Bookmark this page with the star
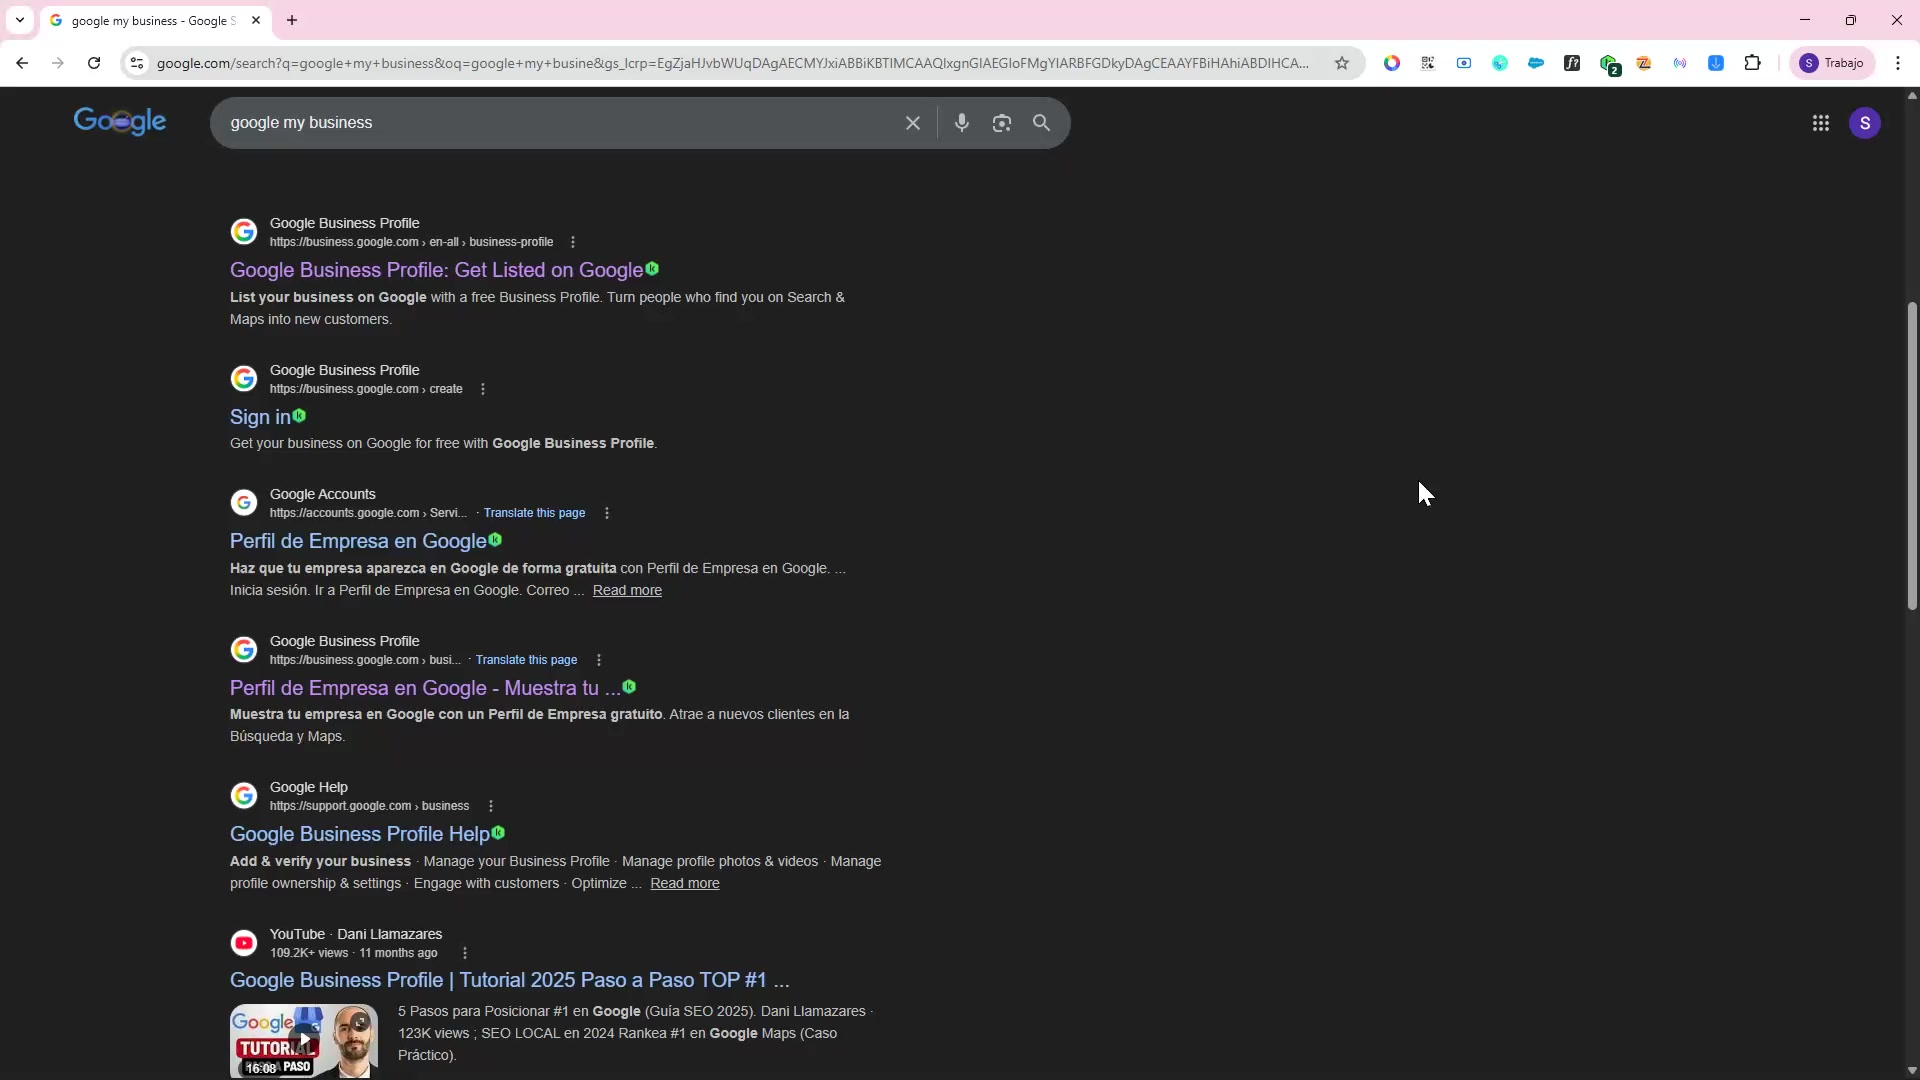The image size is (1920, 1080). pyautogui.click(x=1342, y=63)
